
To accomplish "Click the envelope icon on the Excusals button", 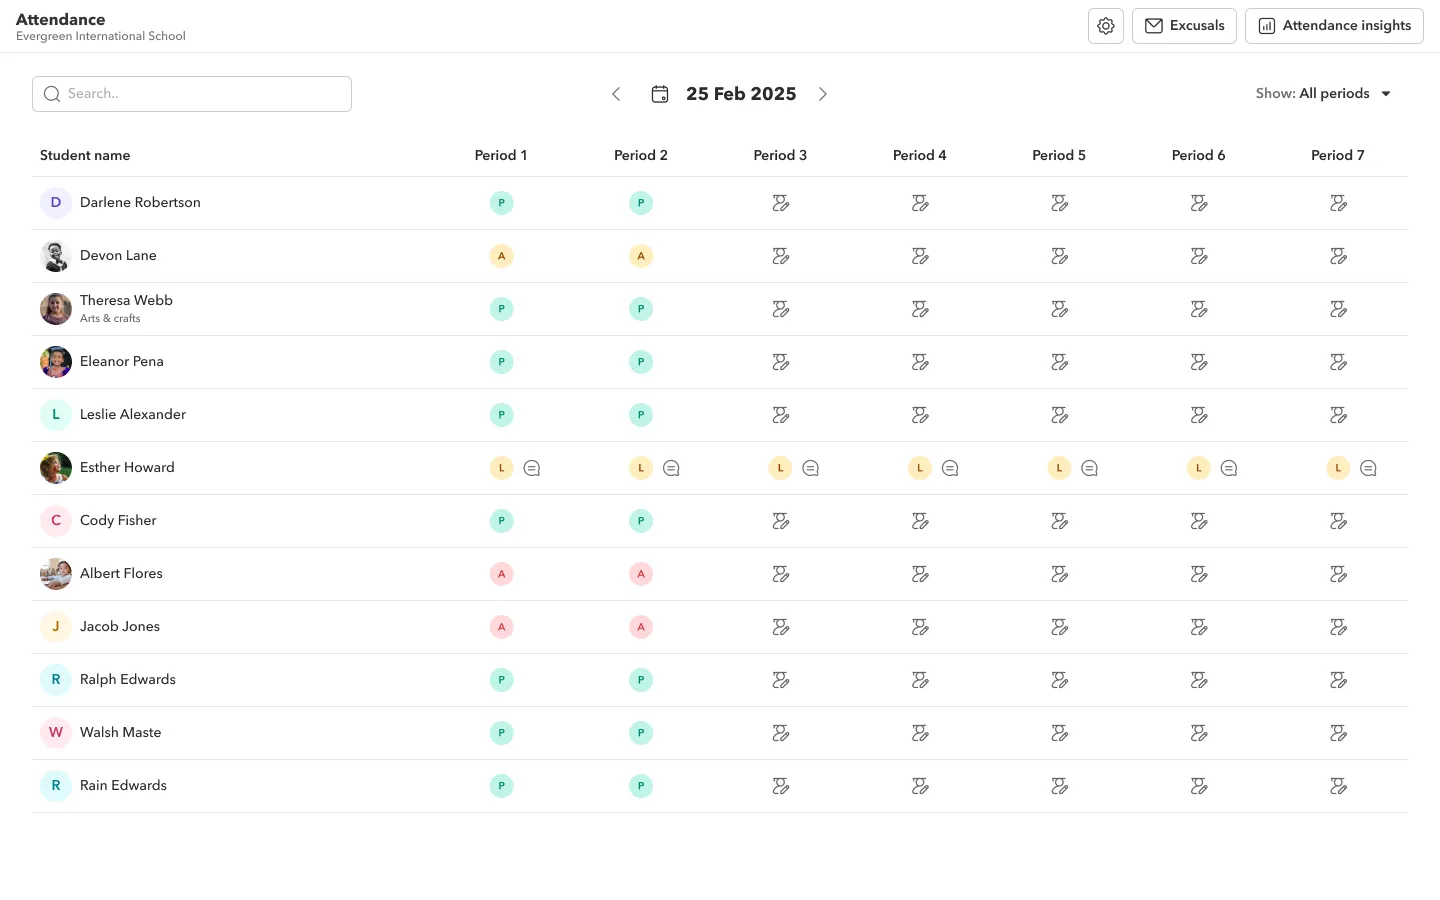I will click(1153, 25).
